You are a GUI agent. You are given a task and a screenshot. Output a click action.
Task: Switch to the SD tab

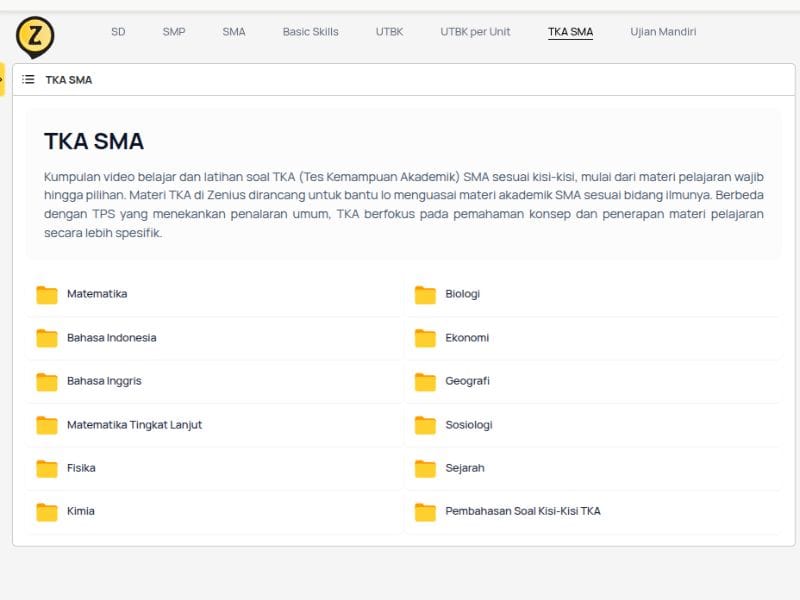118,32
